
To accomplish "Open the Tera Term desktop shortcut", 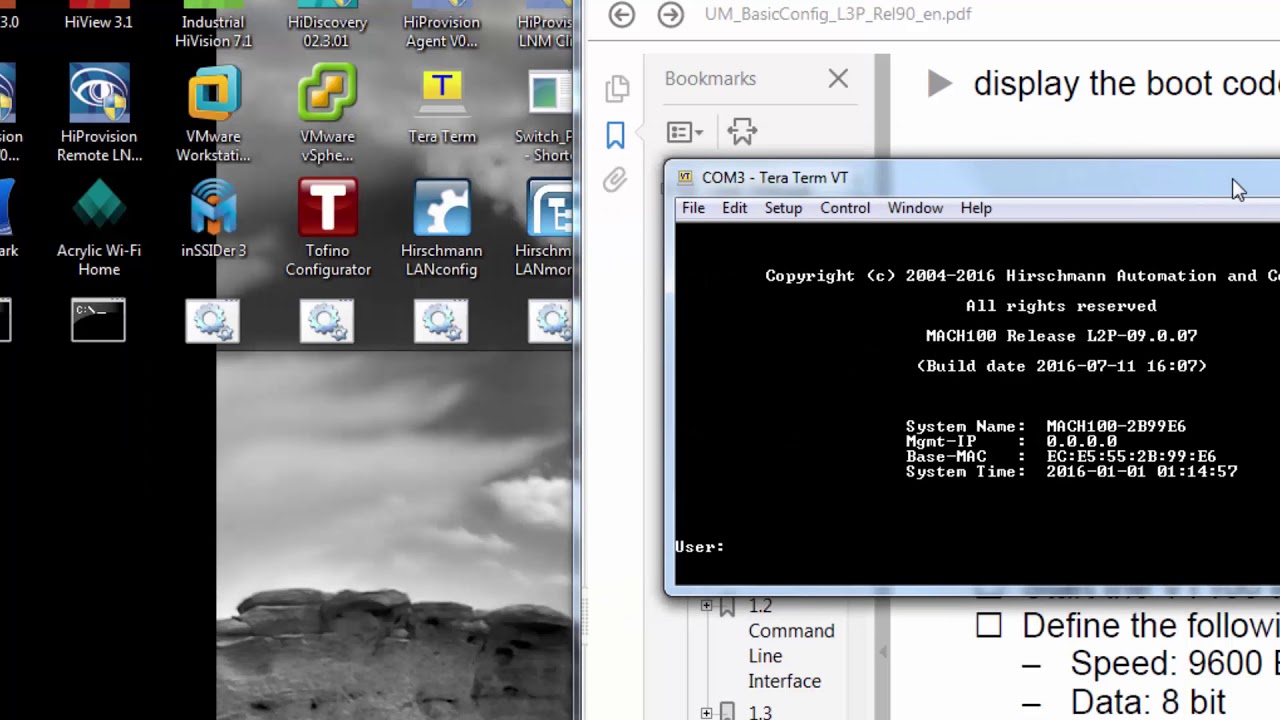I will (x=442, y=106).
